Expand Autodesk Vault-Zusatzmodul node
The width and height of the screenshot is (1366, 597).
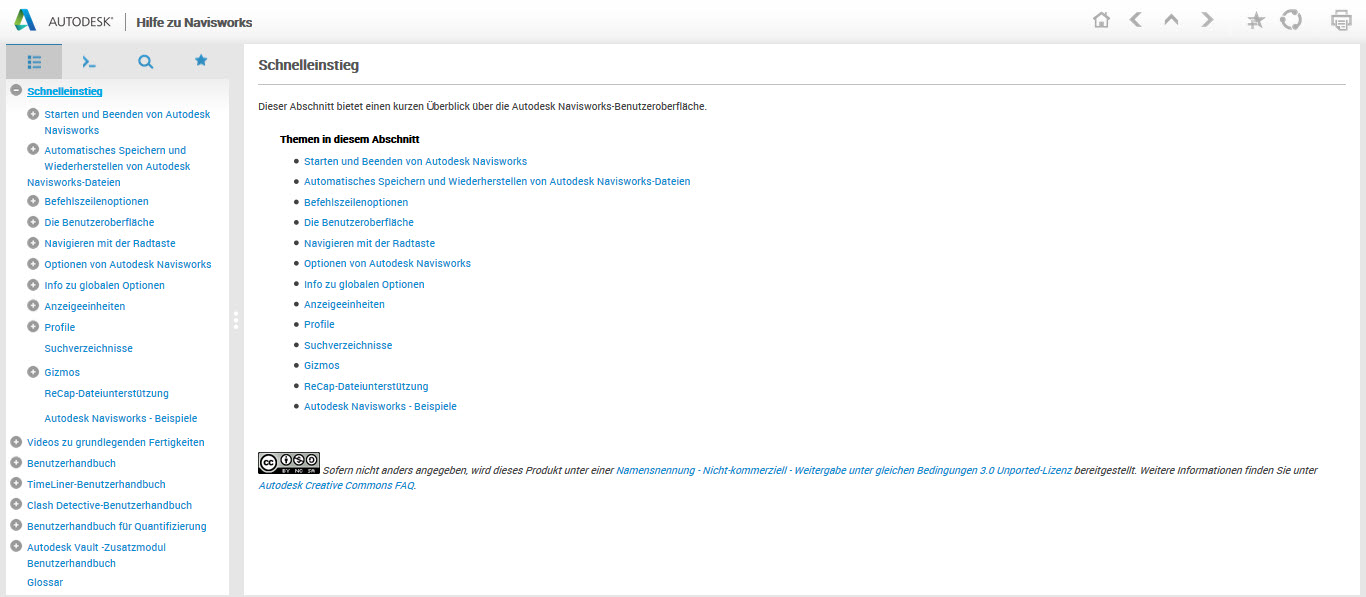tap(16, 547)
